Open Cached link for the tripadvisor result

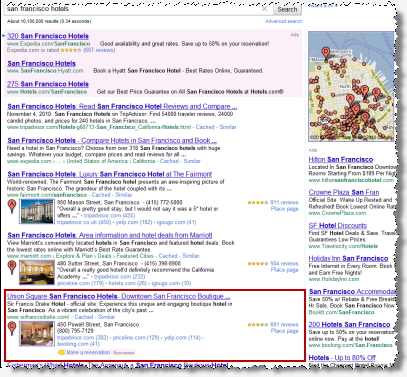(x=205, y=127)
